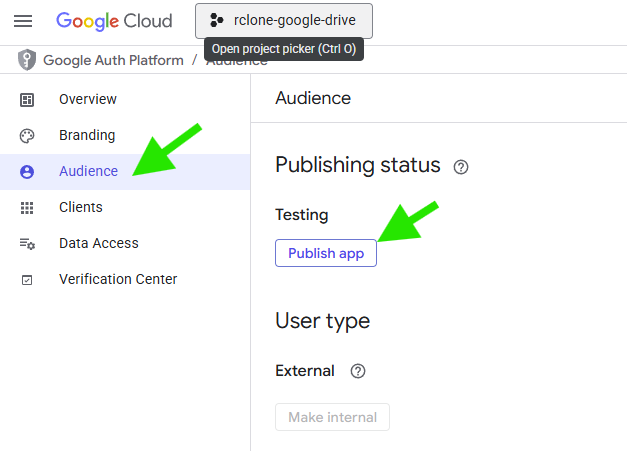Click the Audience page heading

[313, 98]
